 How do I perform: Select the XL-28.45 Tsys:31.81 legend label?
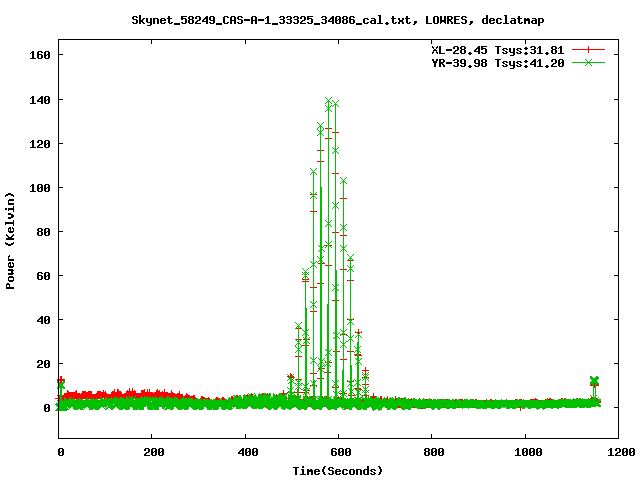click(x=498, y=50)
